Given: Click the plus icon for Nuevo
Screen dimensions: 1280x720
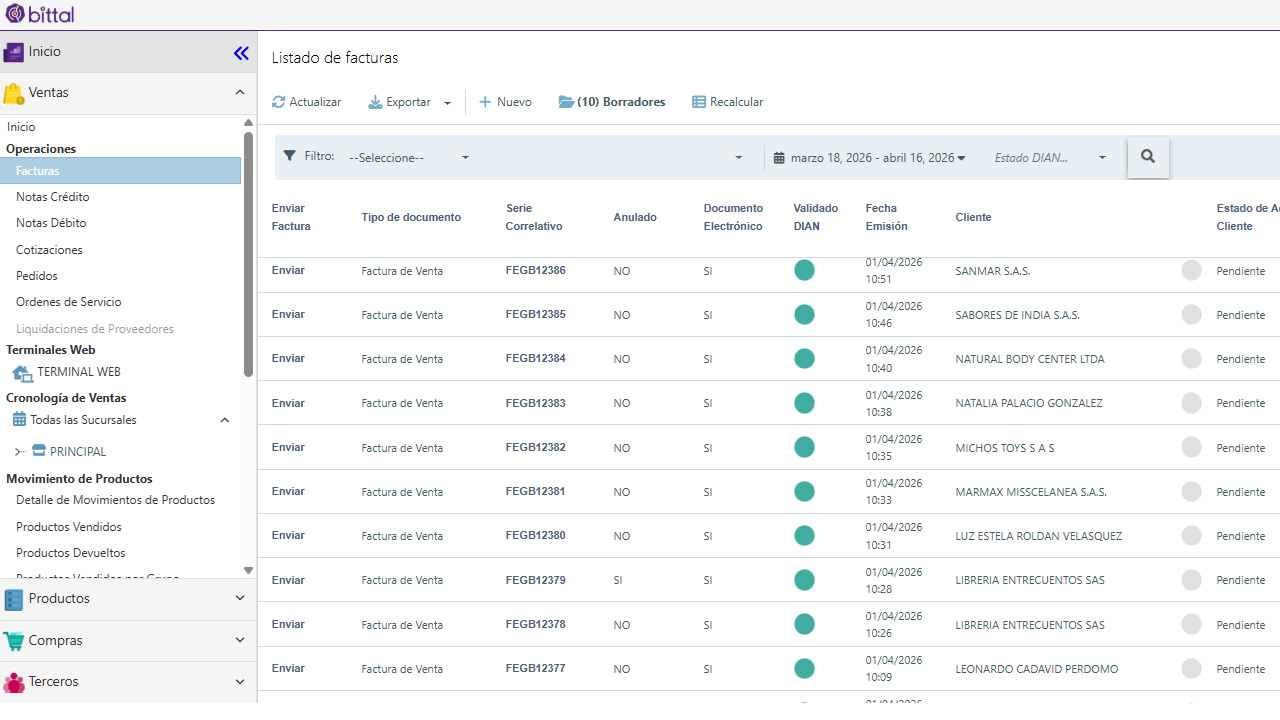Looking at the screenshot, I should tap(485, 102).
